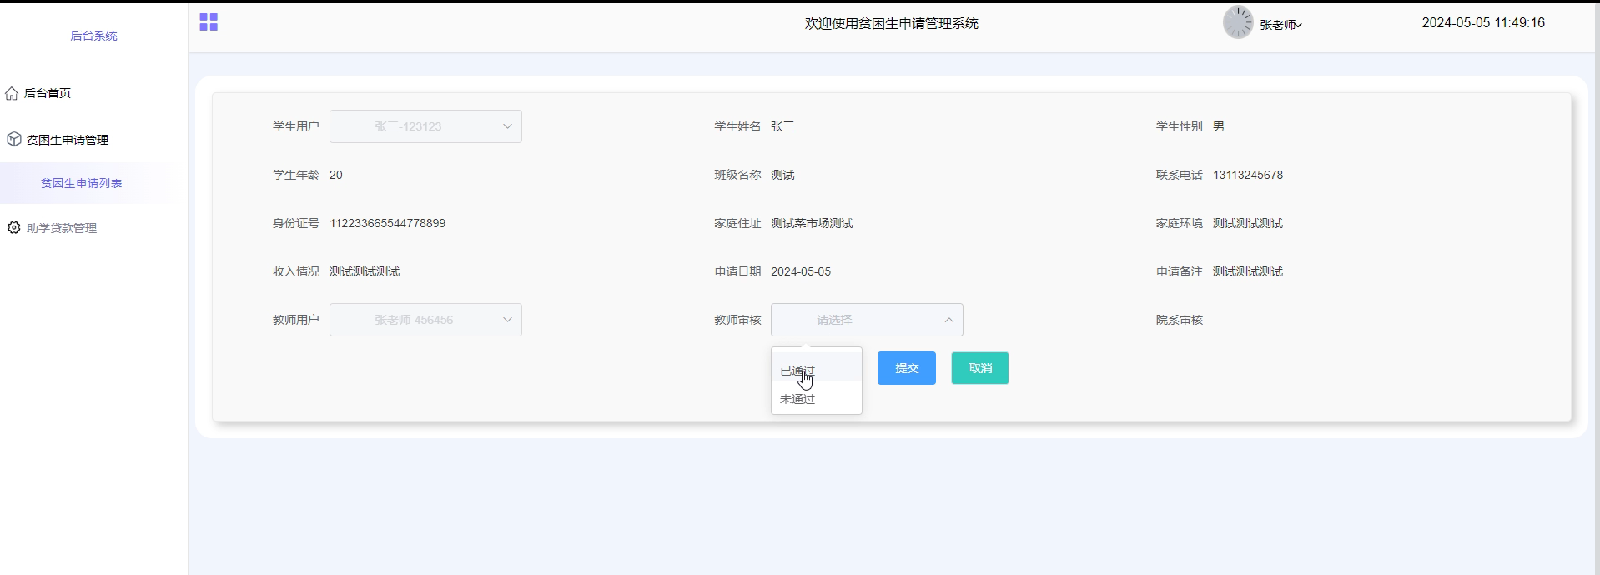
Task: Open 贫困生申请列表 in the sidebar
Action: [82, 184]
